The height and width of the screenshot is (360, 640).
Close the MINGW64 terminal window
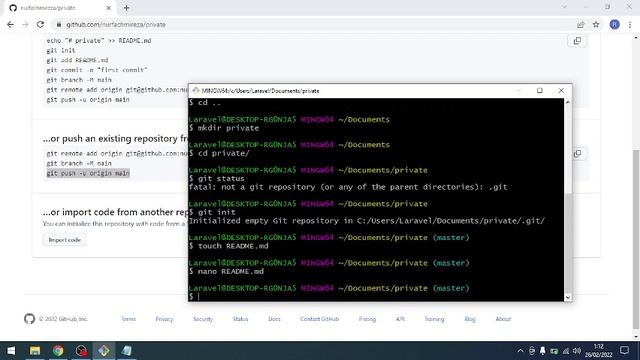tap(561, 91)
